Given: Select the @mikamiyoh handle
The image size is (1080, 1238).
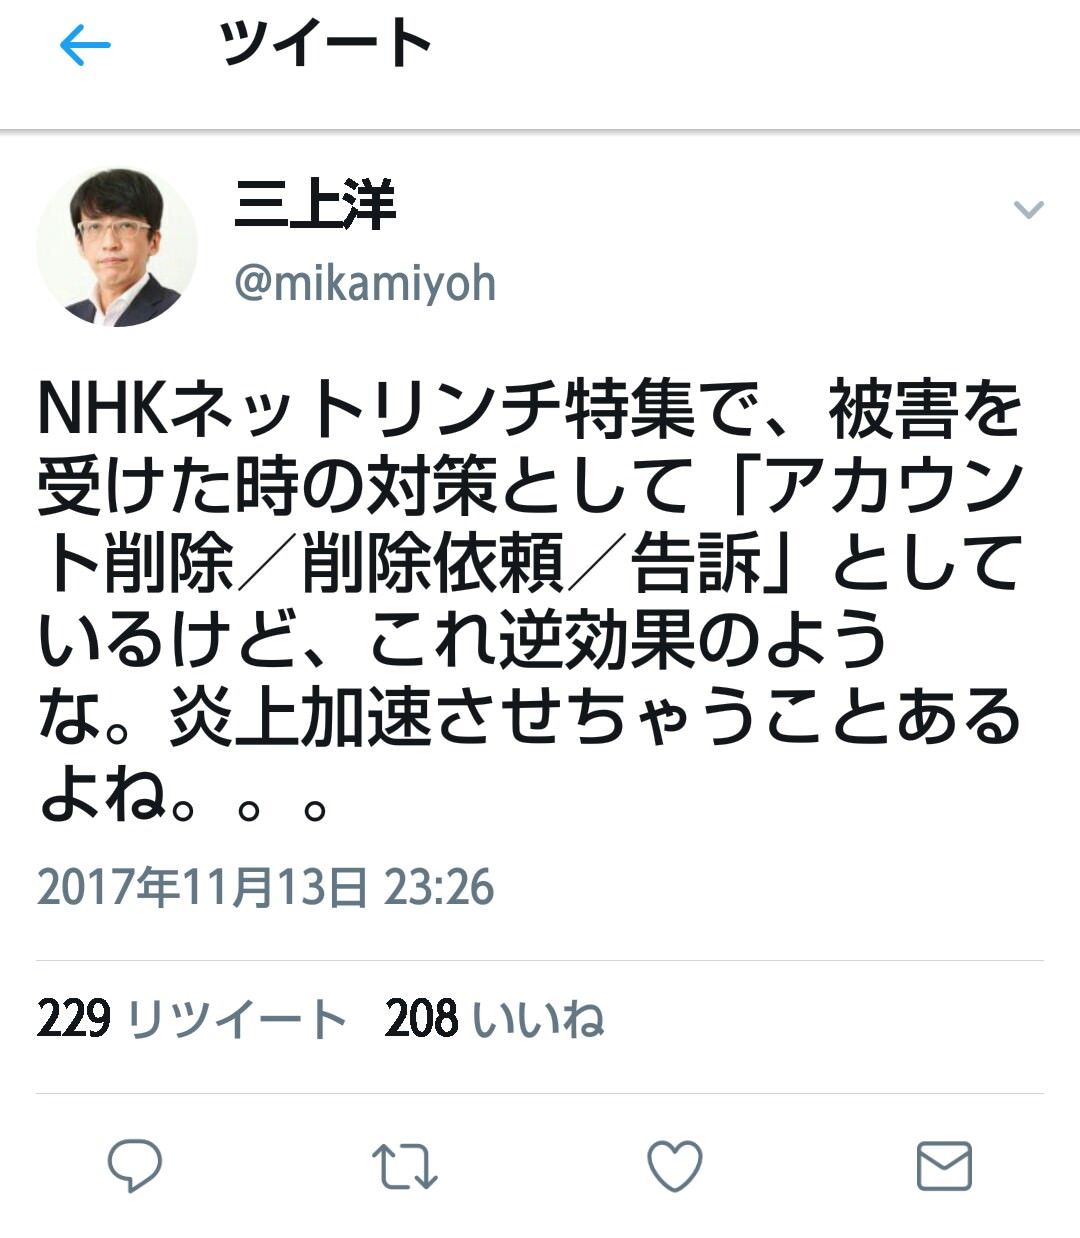Looking at the screenshot, I should pyautogui.click(x=365, y=284).
